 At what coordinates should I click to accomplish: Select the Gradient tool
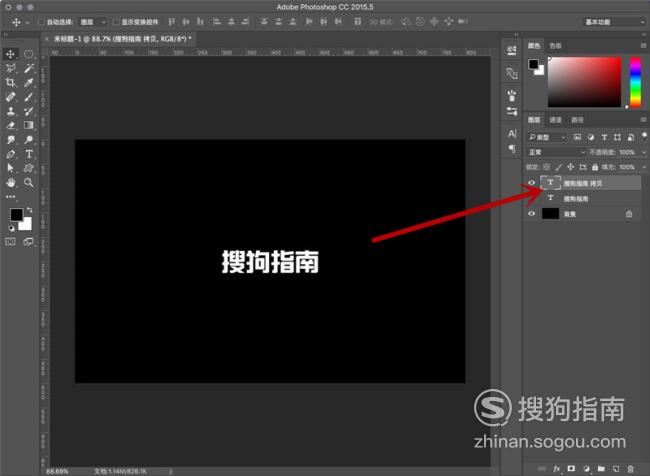pos(29,125)
